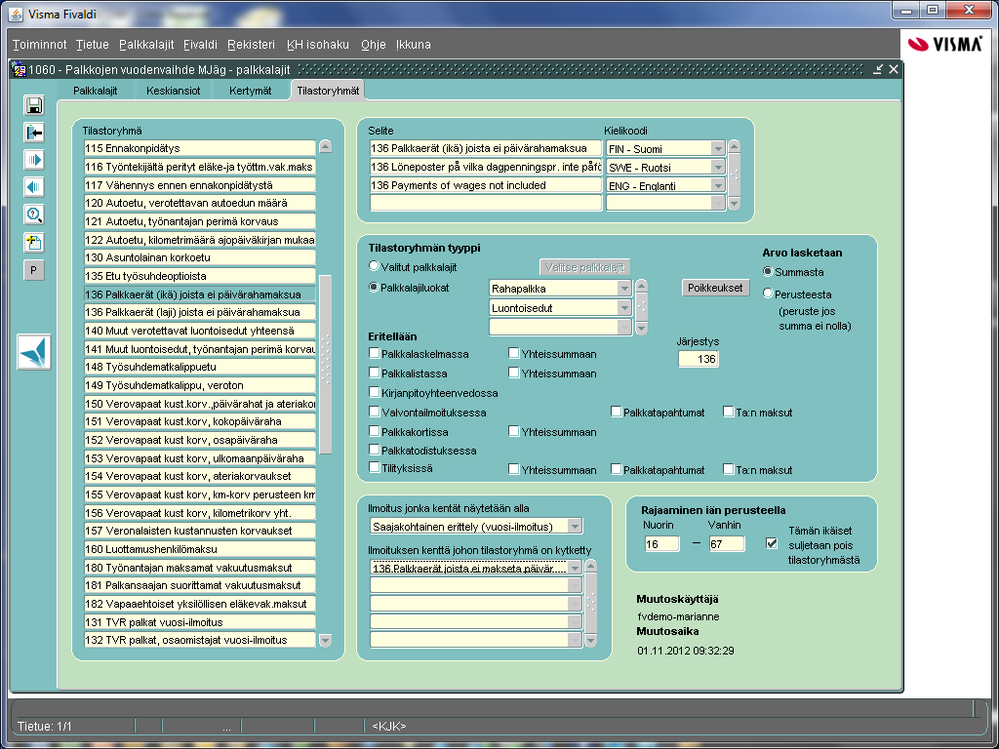This screenshot has width=999, height=749.
Task: Open the Ohje menu
Action: (373, 45)
